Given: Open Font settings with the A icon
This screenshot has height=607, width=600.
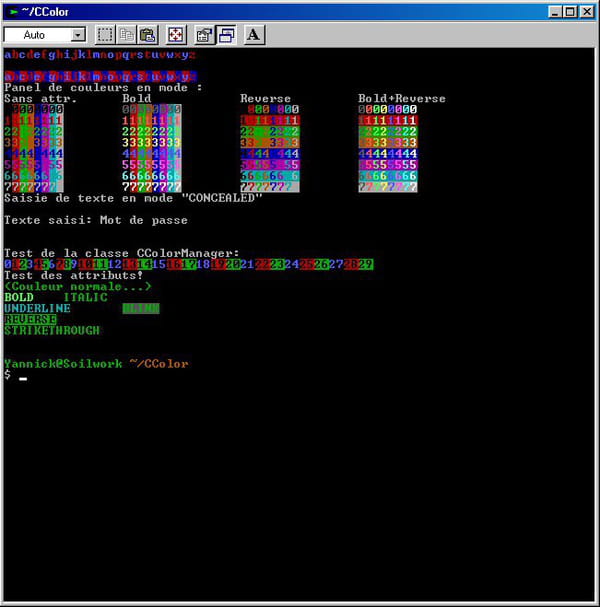Looking at the screenshot, I should click(x=254, y=35).
